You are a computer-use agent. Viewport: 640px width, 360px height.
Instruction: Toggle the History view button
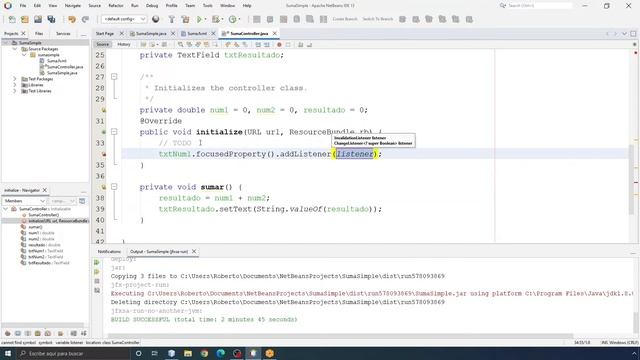coord(124,44)
